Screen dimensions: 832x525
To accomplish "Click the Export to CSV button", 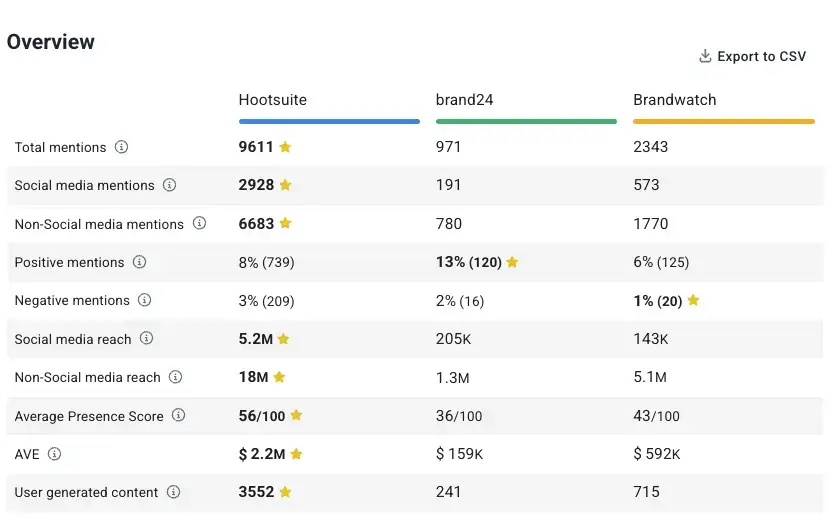I will point(752,57).
